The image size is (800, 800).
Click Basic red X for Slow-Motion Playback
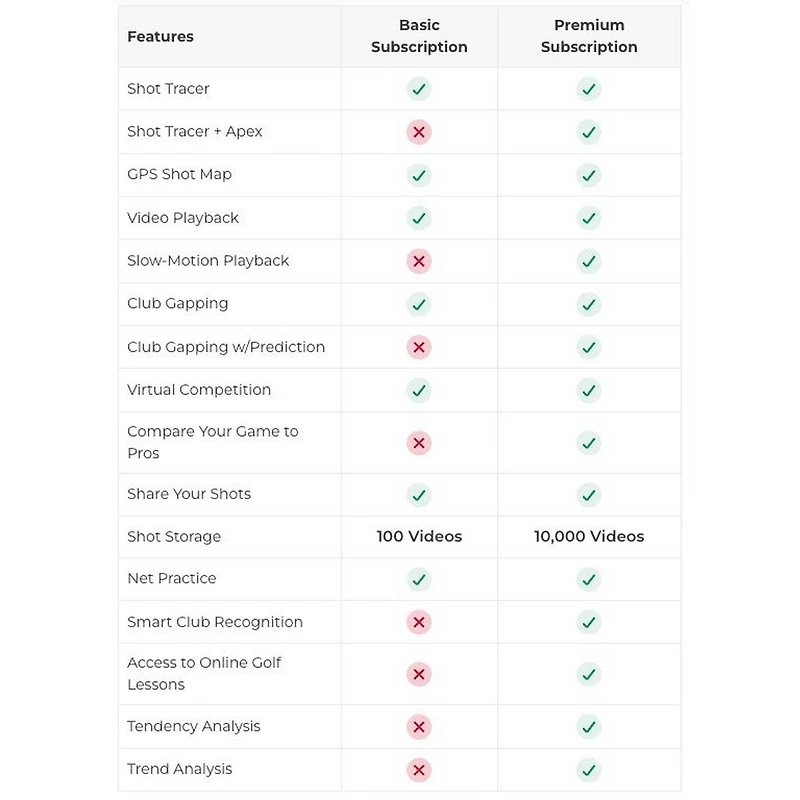(x=419, y=261)
